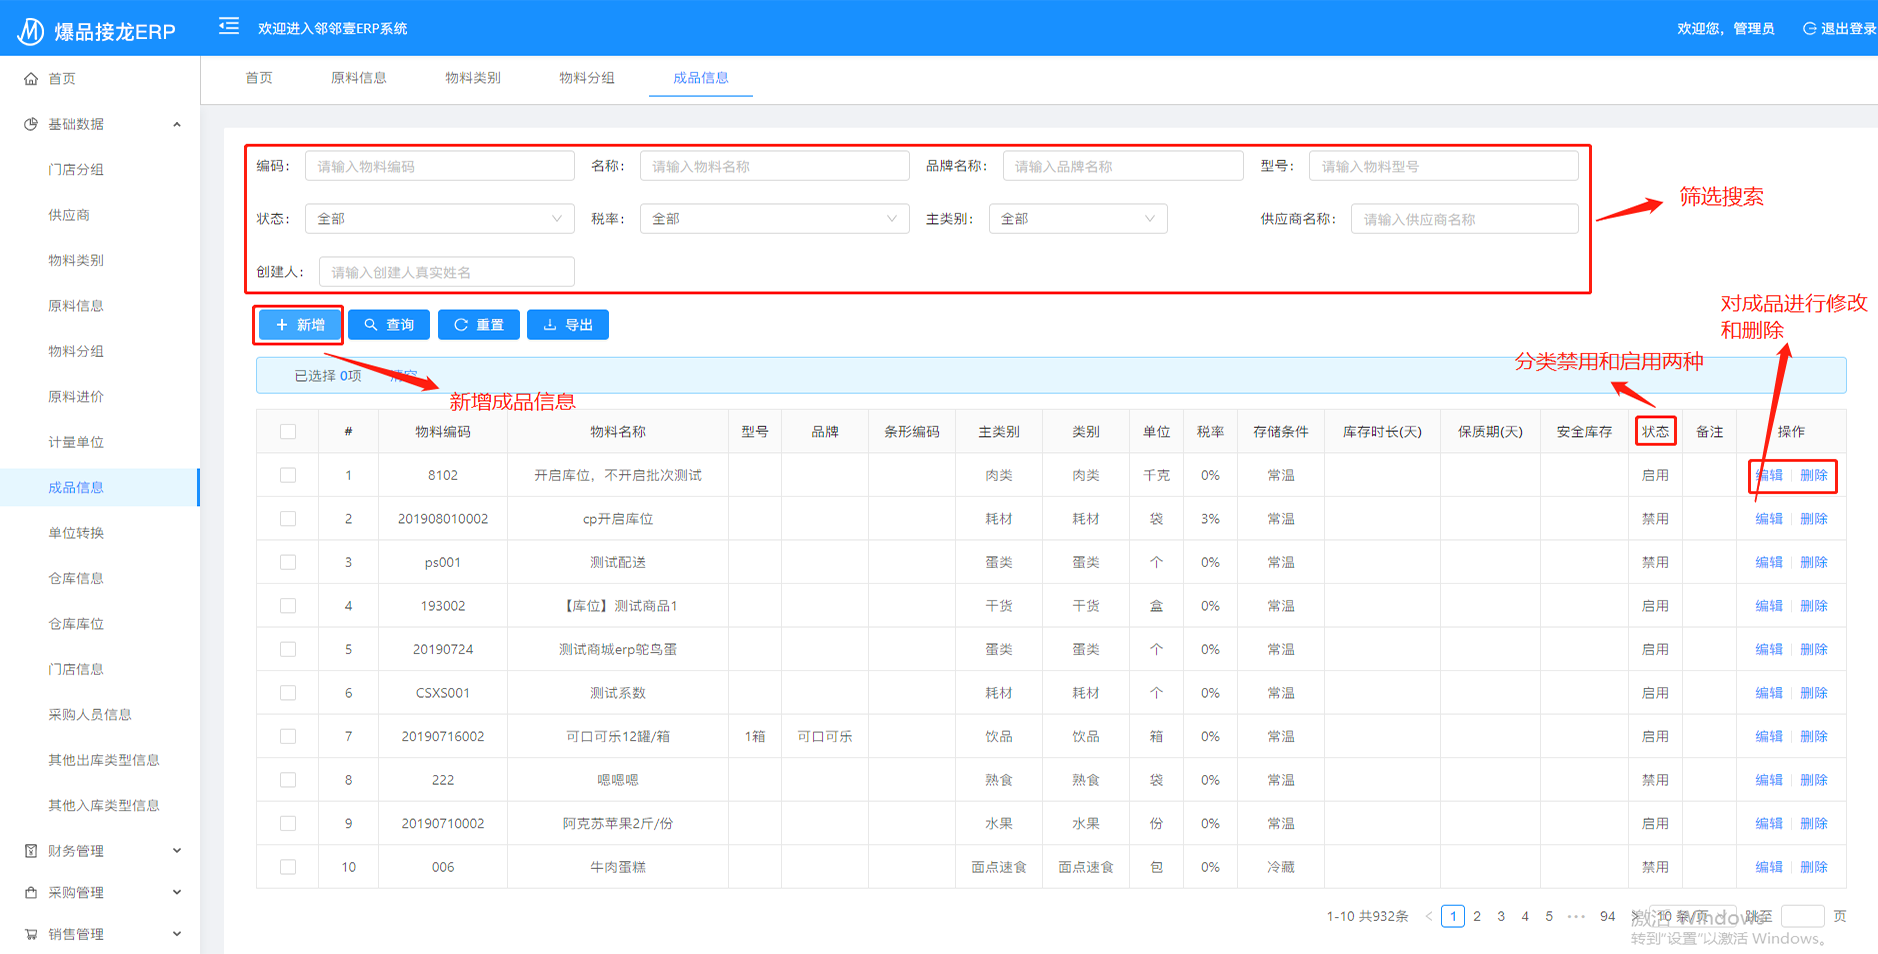Expand the 财务管理 menu section

[x=177, y=851]
